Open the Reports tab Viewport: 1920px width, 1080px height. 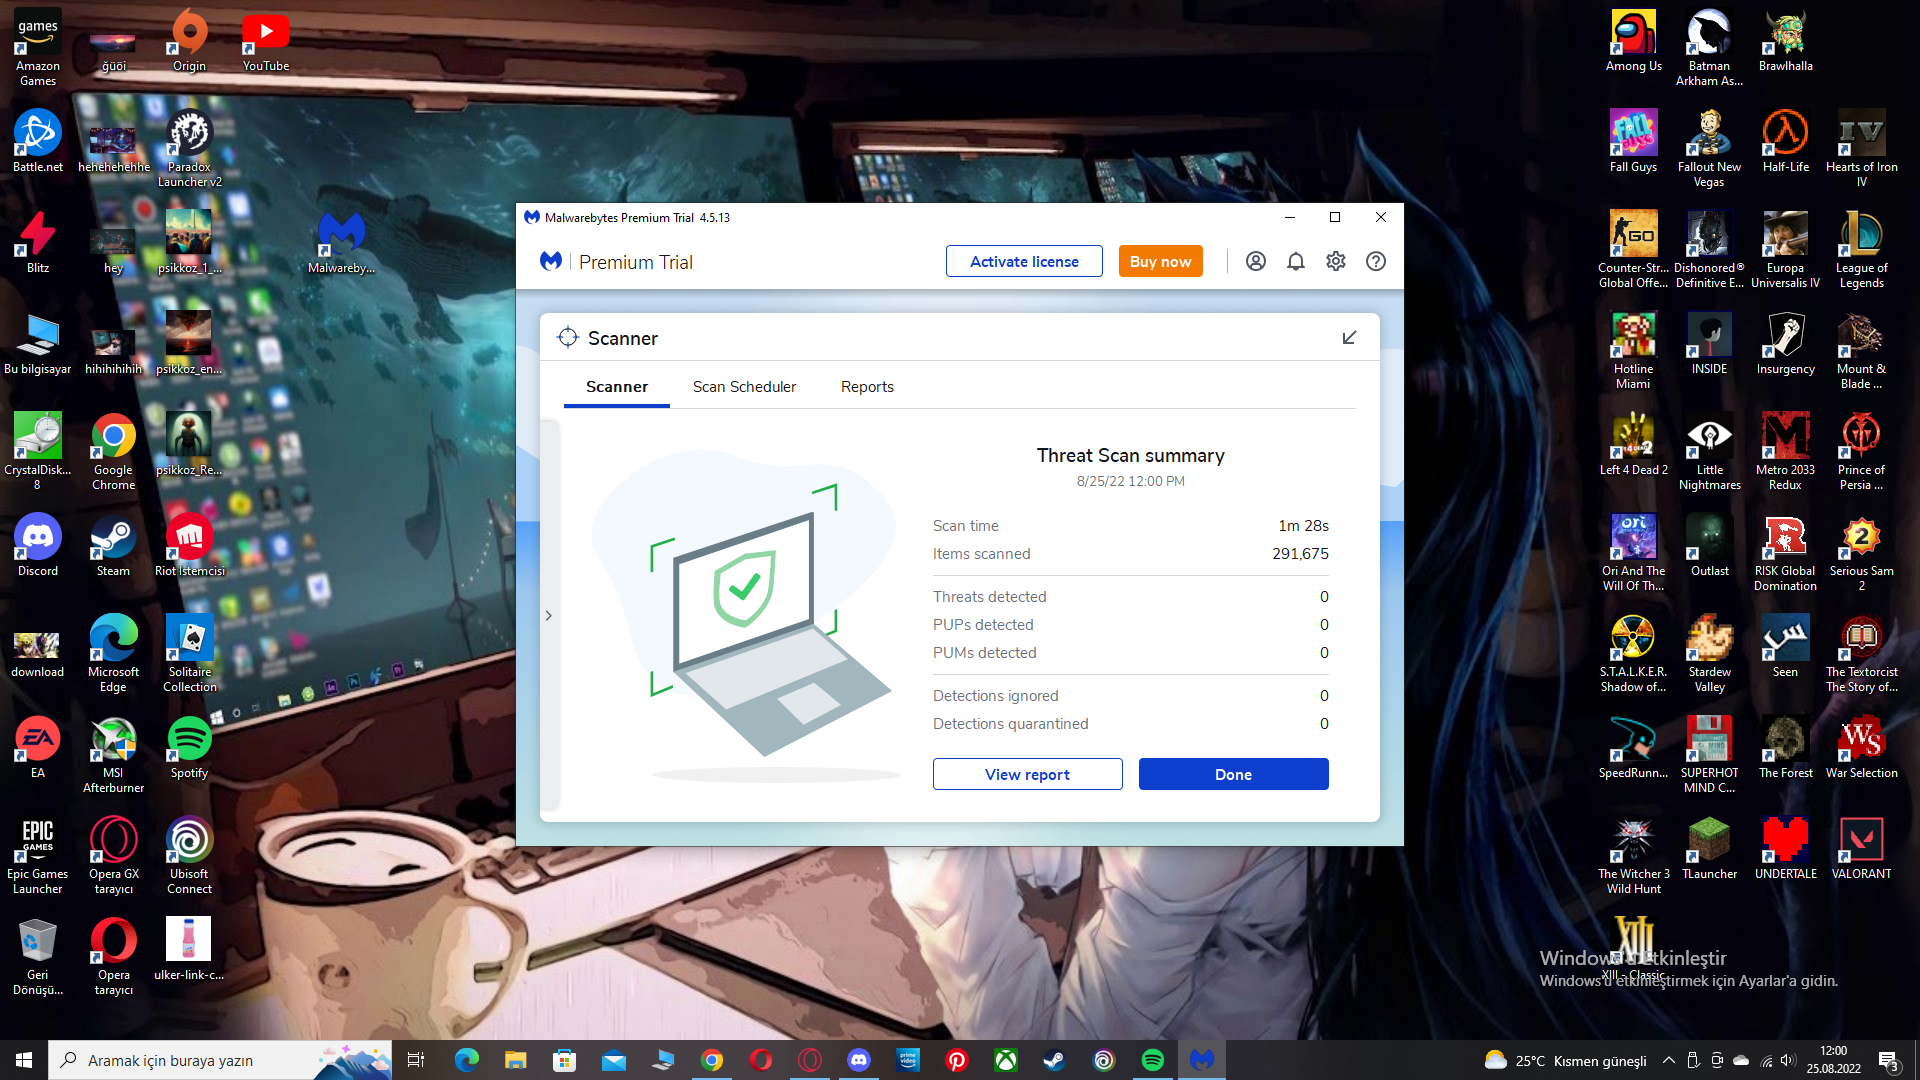867,387
